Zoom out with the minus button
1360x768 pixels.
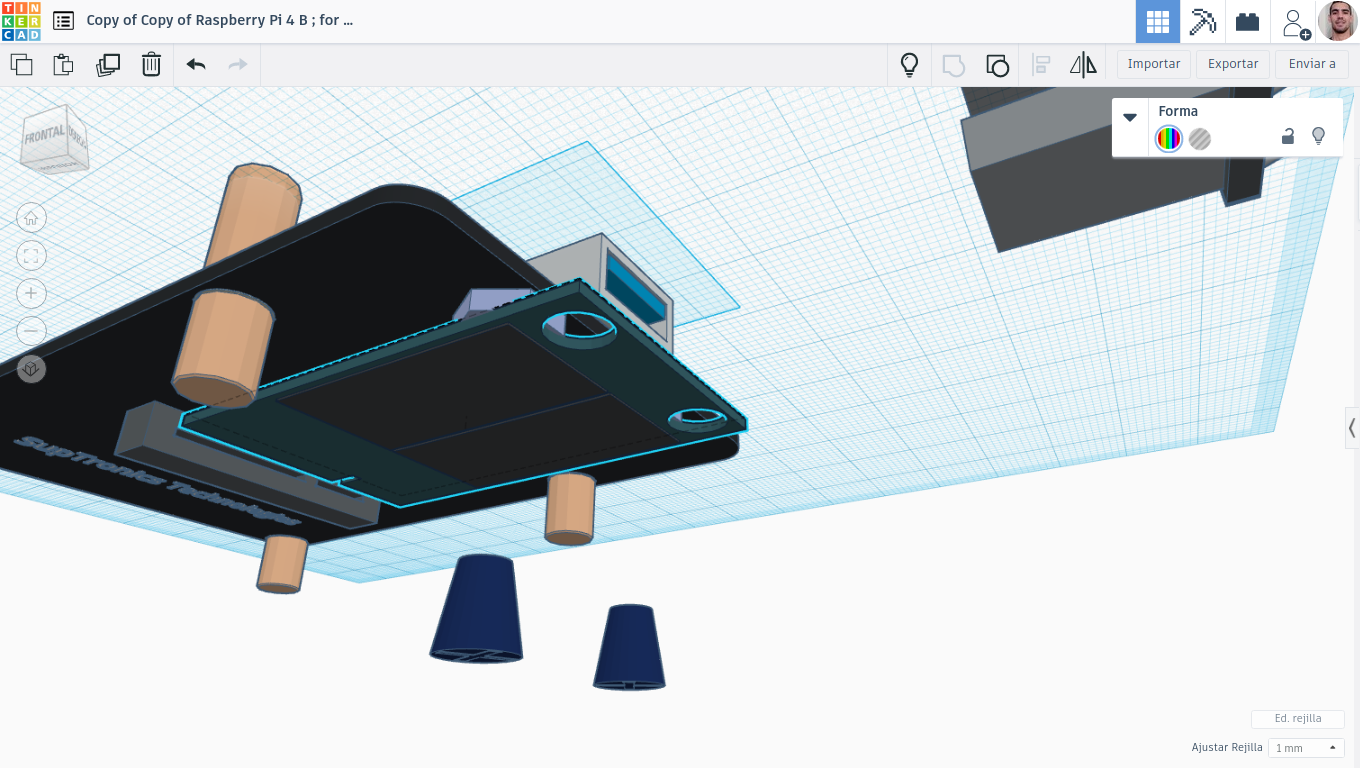coord(31,331)
